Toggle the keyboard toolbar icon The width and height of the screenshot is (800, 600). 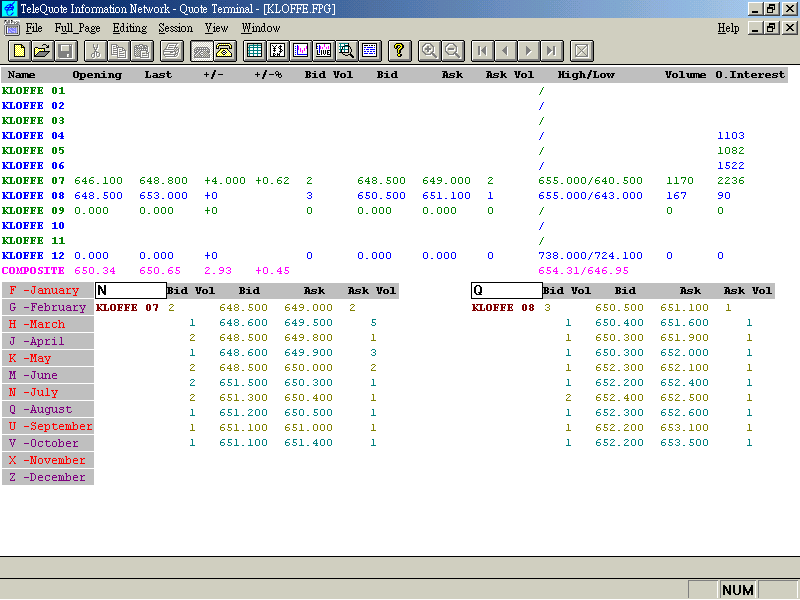point(201,51)
